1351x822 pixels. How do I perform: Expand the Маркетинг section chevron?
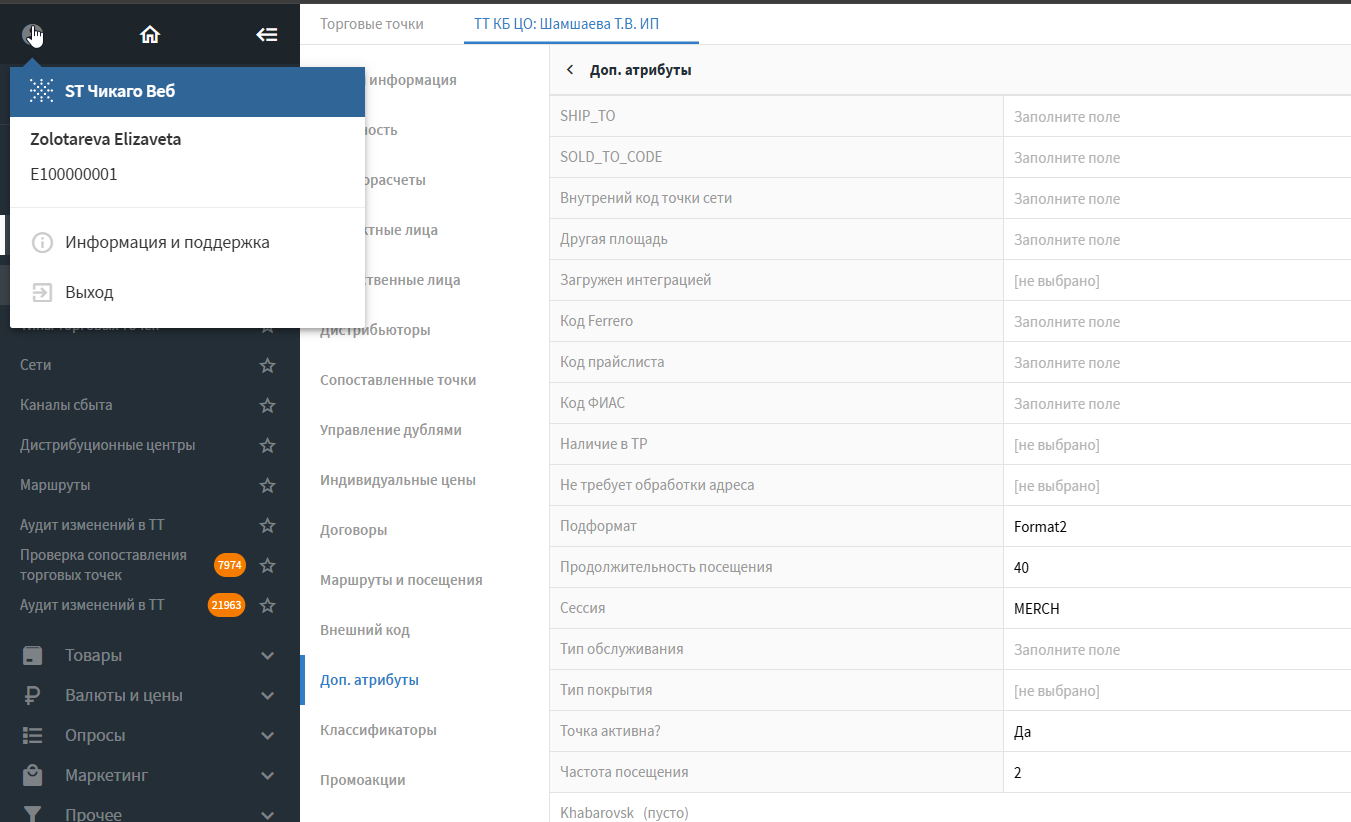[267, 776]
